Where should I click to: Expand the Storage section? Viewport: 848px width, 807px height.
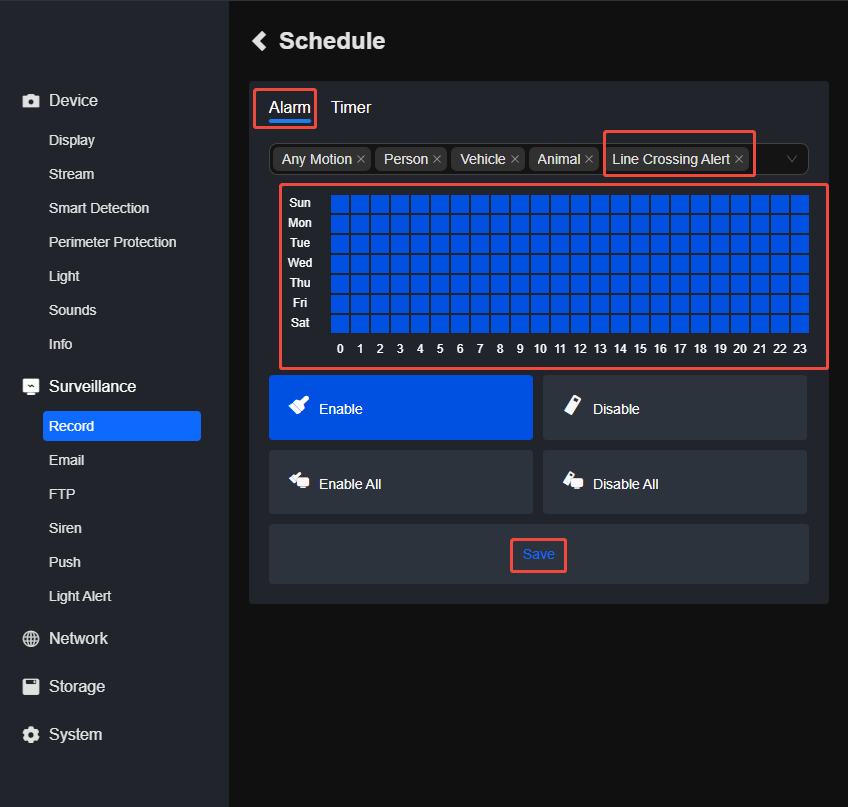(77, 687)
